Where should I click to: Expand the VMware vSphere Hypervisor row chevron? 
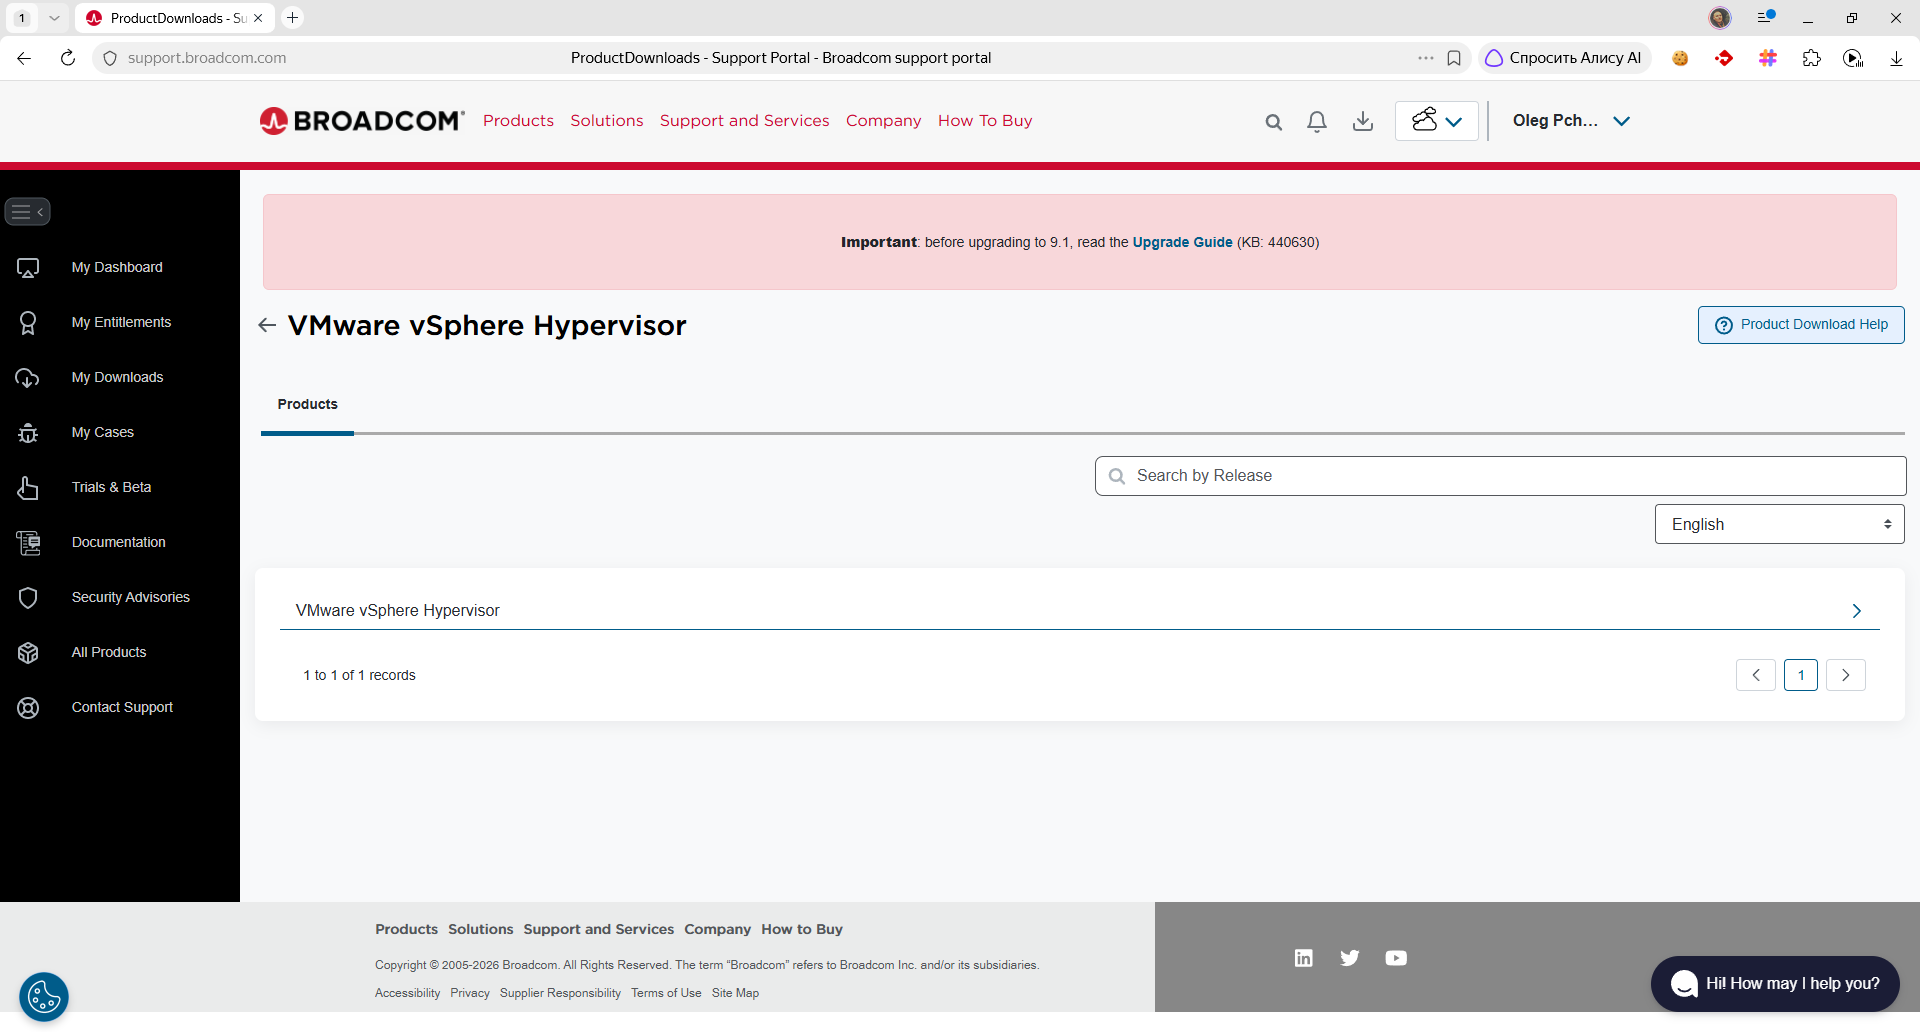(x=1856, y=611)
